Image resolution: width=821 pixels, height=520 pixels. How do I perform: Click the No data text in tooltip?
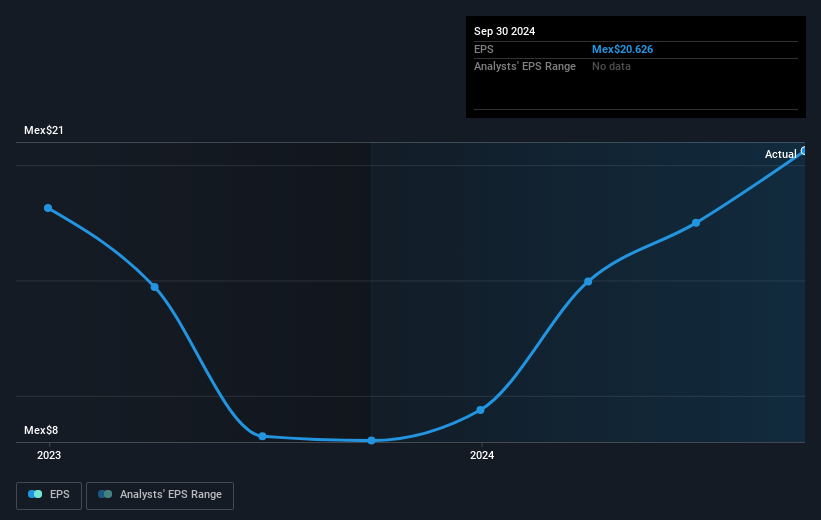(611, 67)
